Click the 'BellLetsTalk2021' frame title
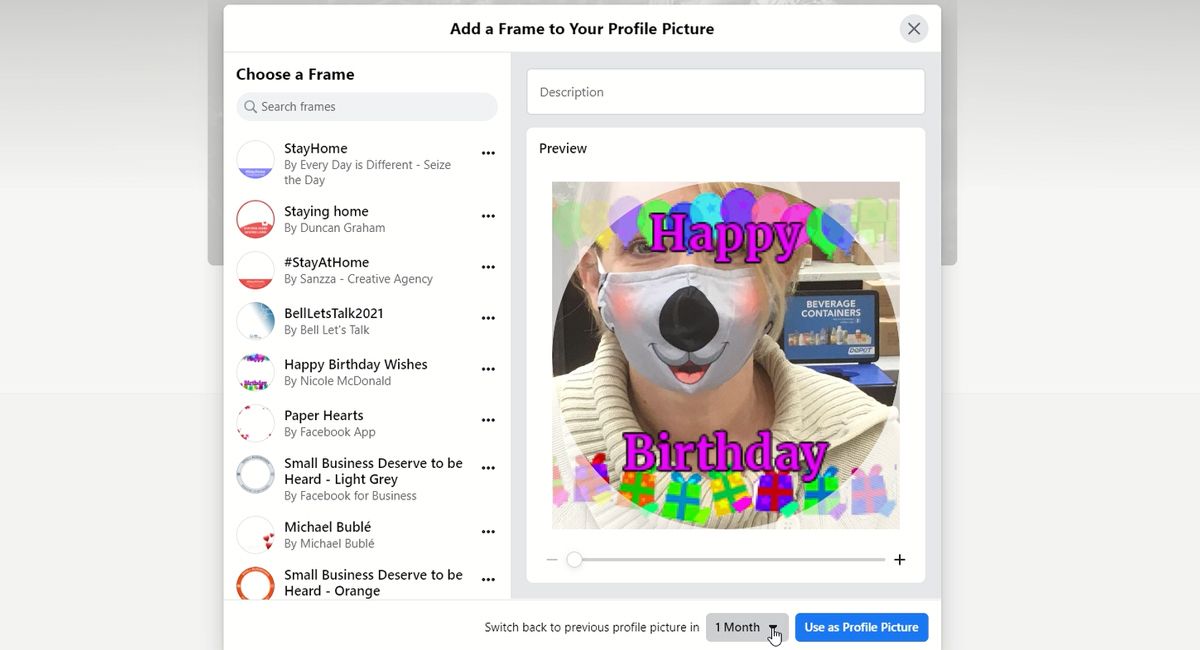 334,313
